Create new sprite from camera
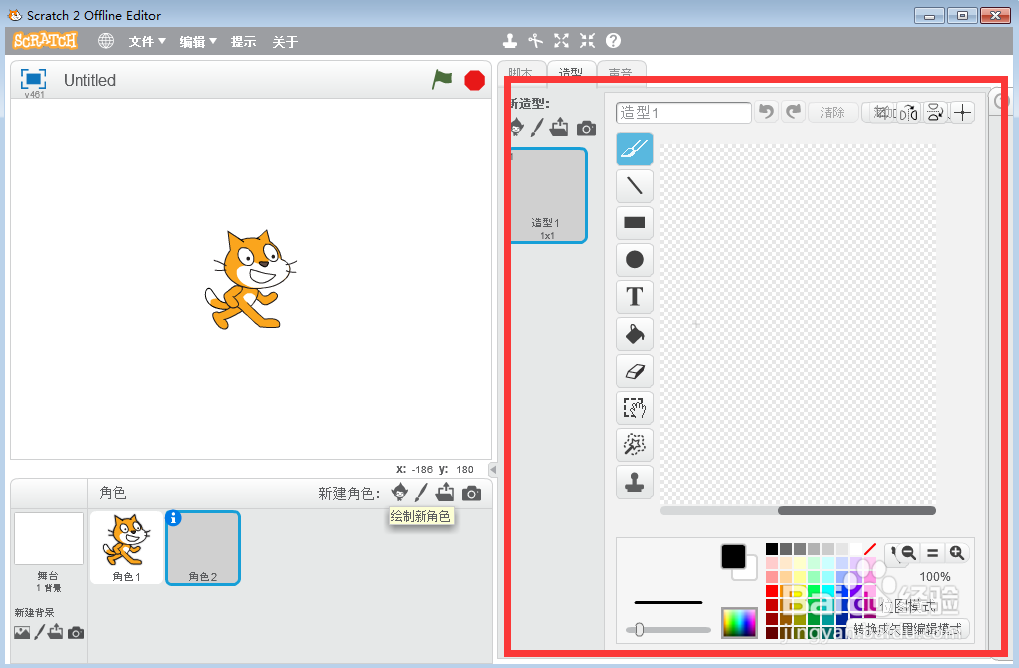 coord(472,494)
